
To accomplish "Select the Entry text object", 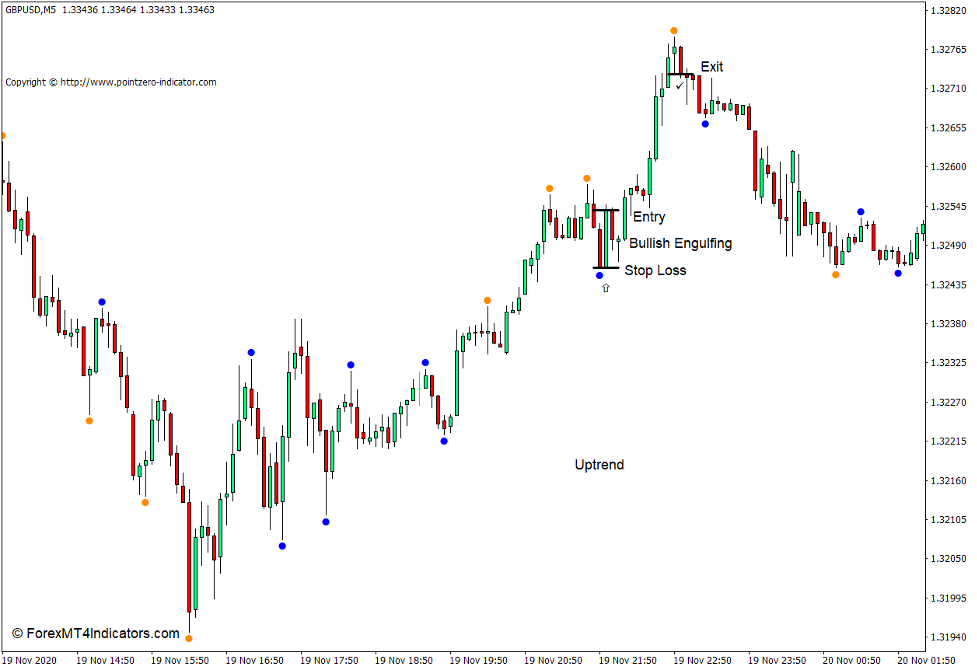I will pos(649,218).
